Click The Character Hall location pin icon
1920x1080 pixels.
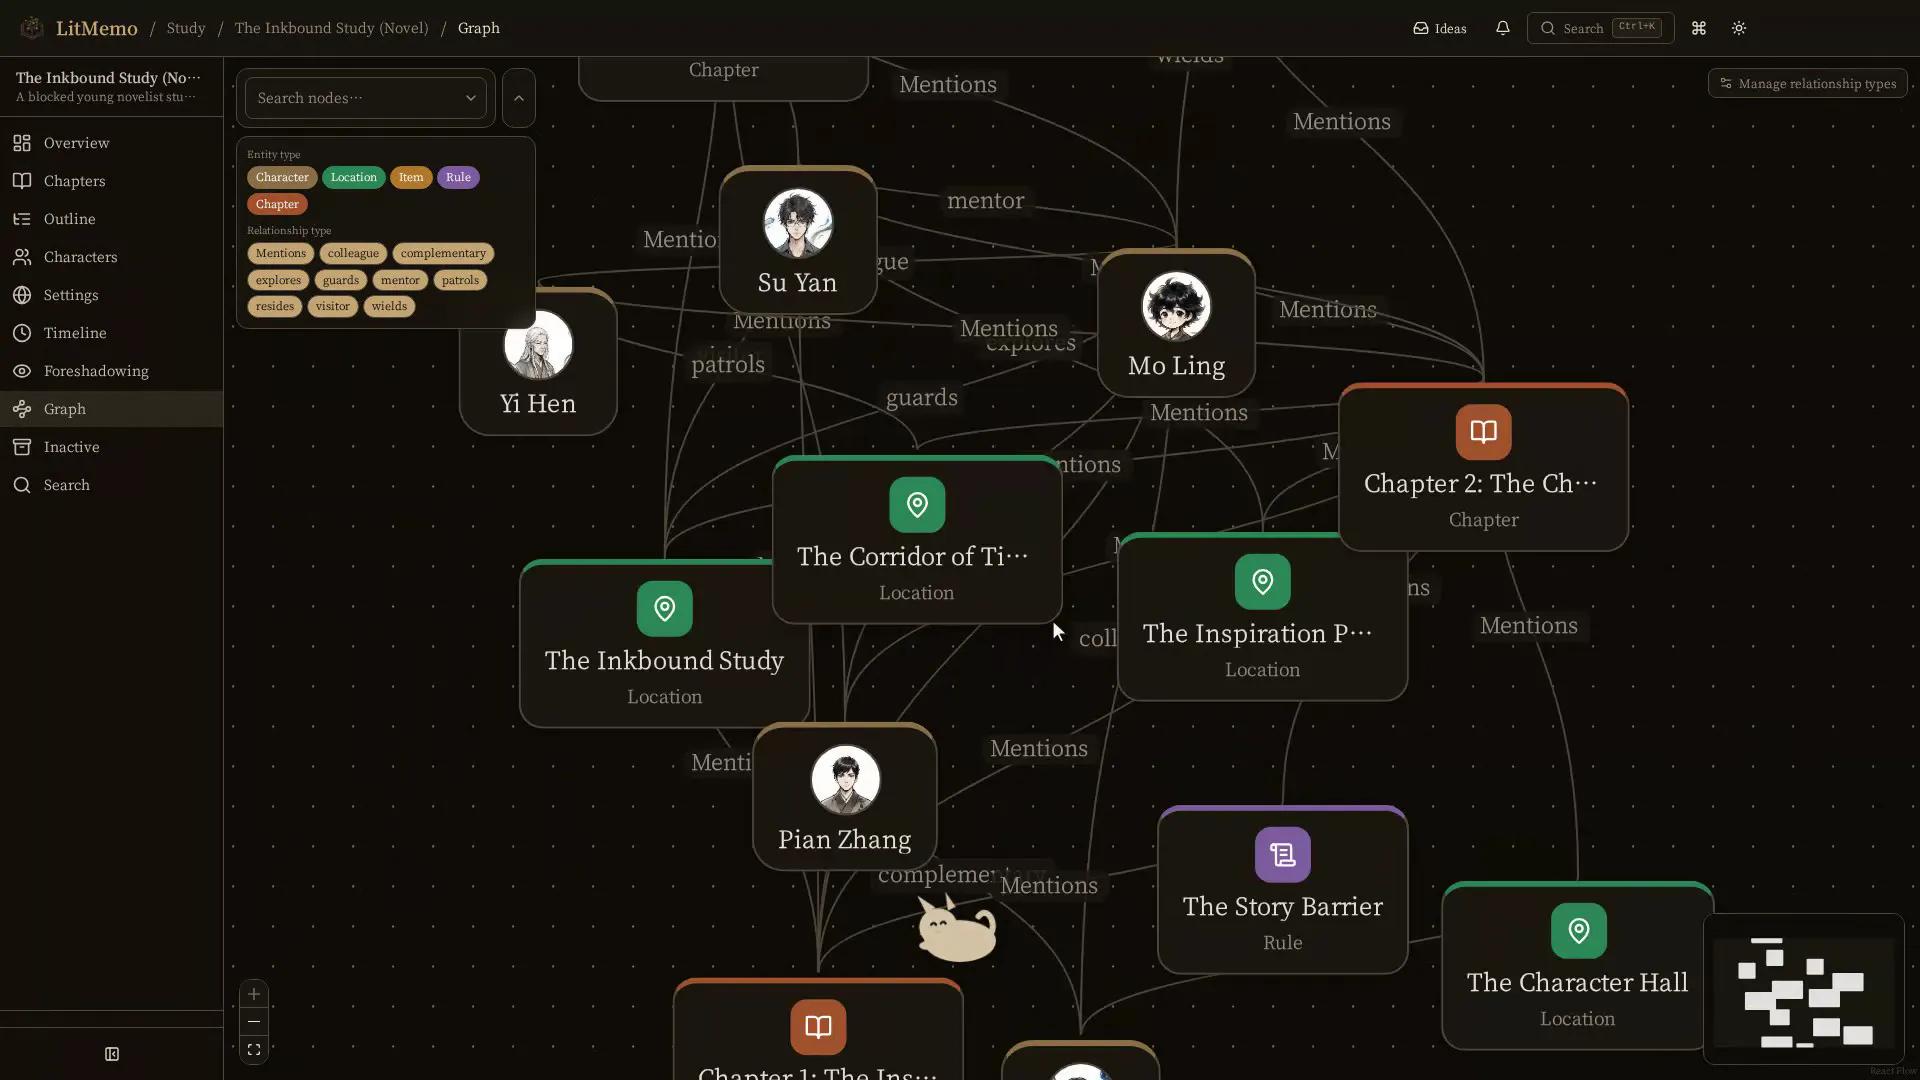tap(1579, 931)
